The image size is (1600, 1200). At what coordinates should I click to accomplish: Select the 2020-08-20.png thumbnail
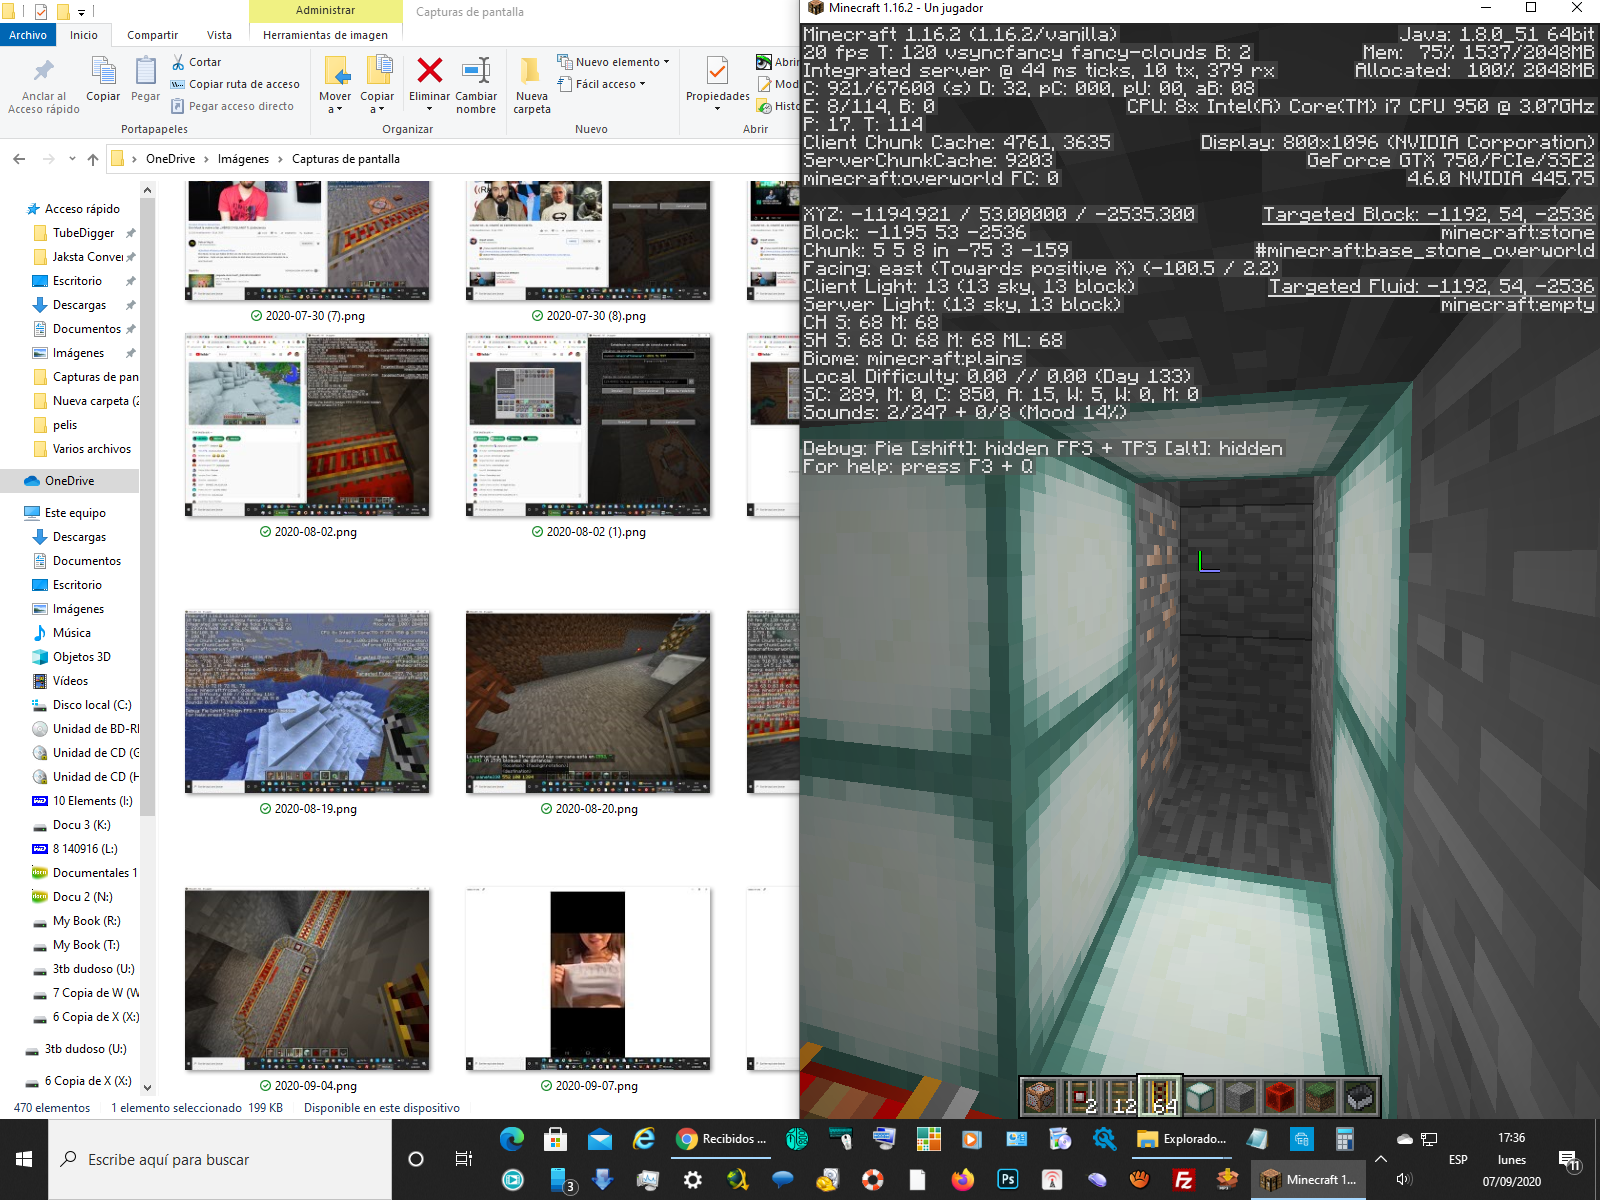588,703
